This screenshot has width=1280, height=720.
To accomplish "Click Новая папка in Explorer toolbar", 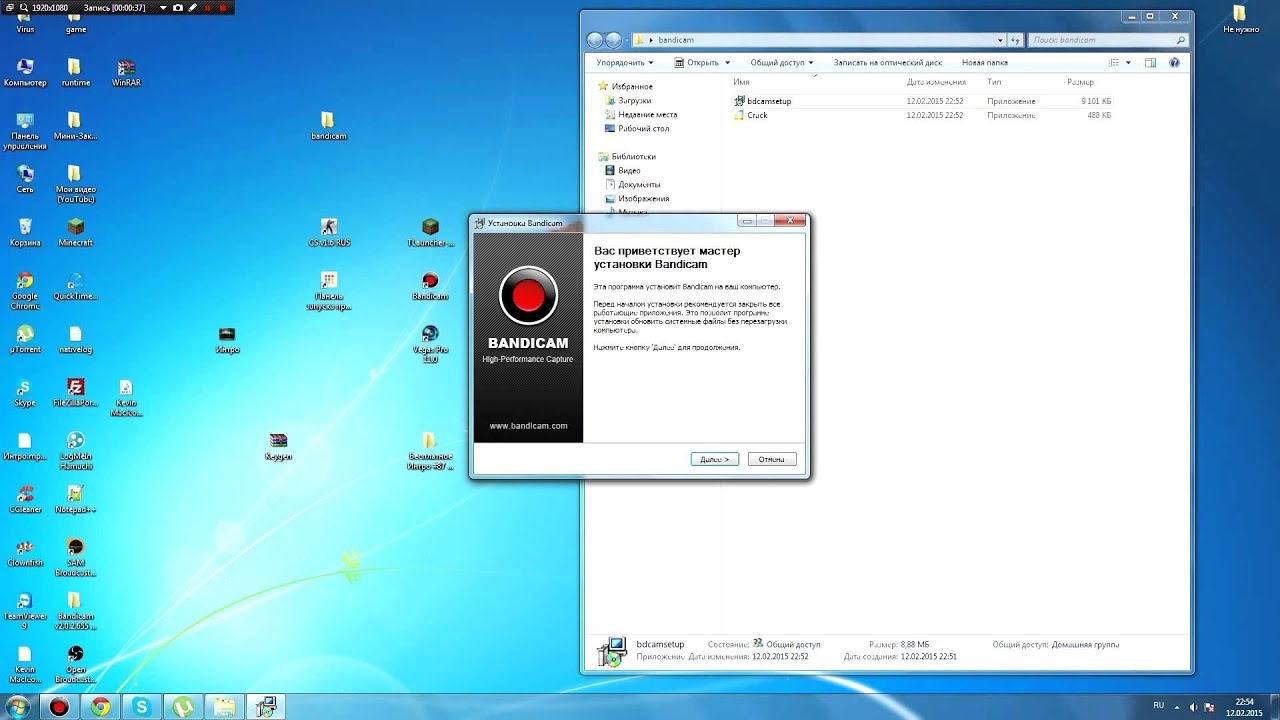I will tap(985, 62).
